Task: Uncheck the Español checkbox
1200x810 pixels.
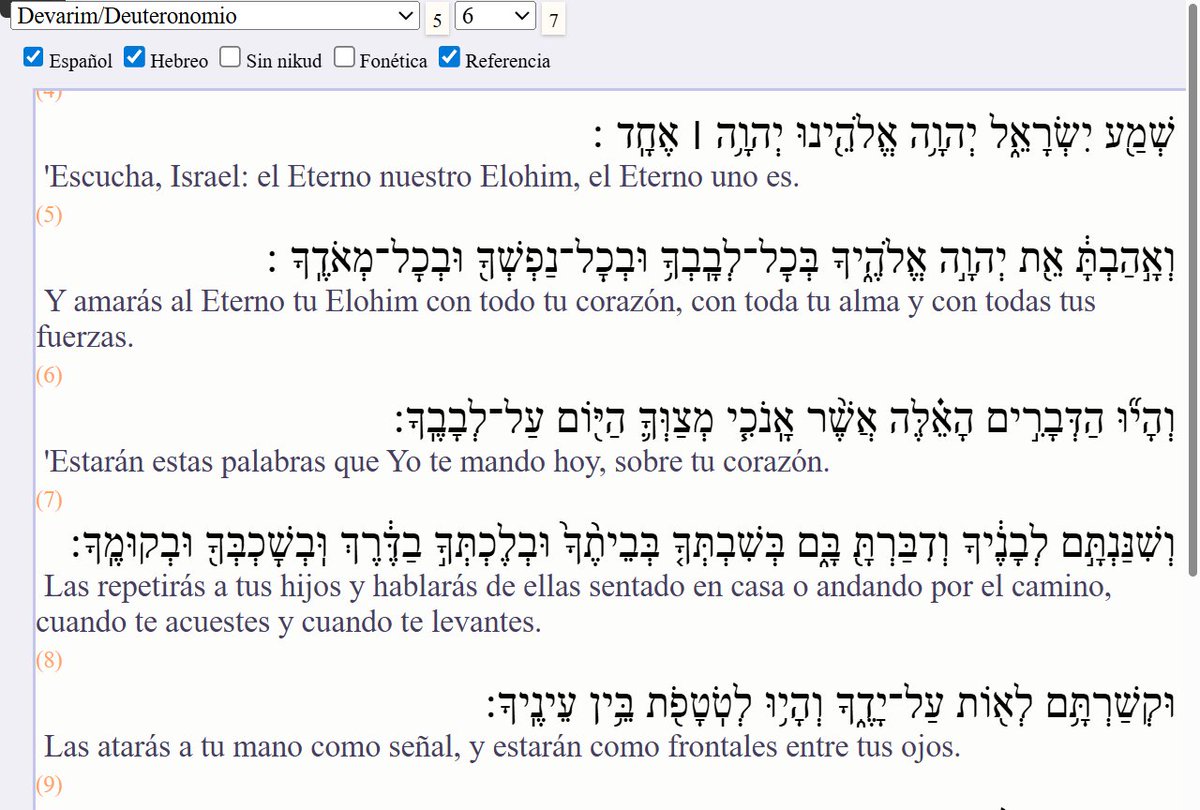Action: click(33, 58)
